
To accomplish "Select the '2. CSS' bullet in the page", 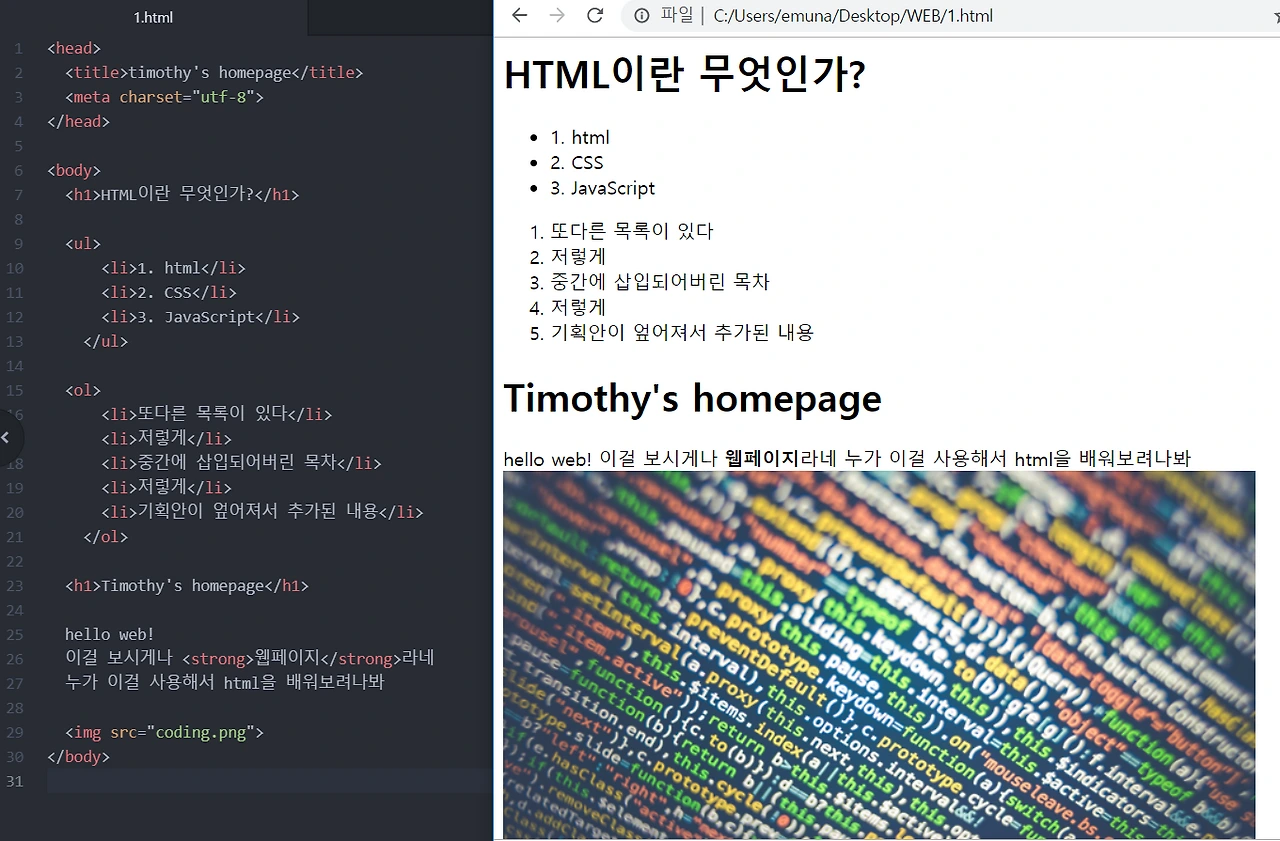I will pyautogui.click(x=577, y=162).
